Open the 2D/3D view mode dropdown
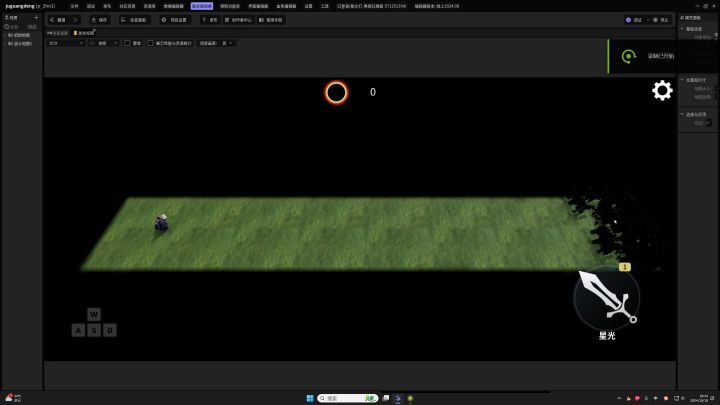Screen dimensions: 720x405 coord(66,43)
